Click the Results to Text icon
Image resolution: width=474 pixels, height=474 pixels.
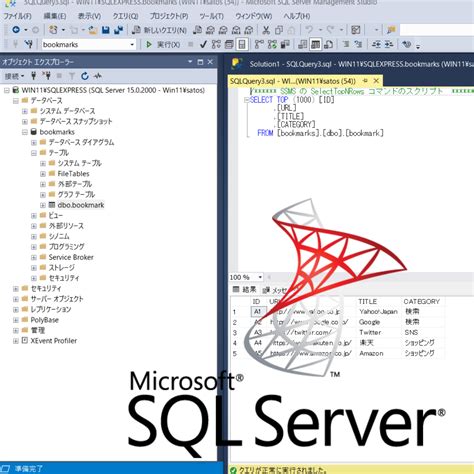(x=303, y=44)
